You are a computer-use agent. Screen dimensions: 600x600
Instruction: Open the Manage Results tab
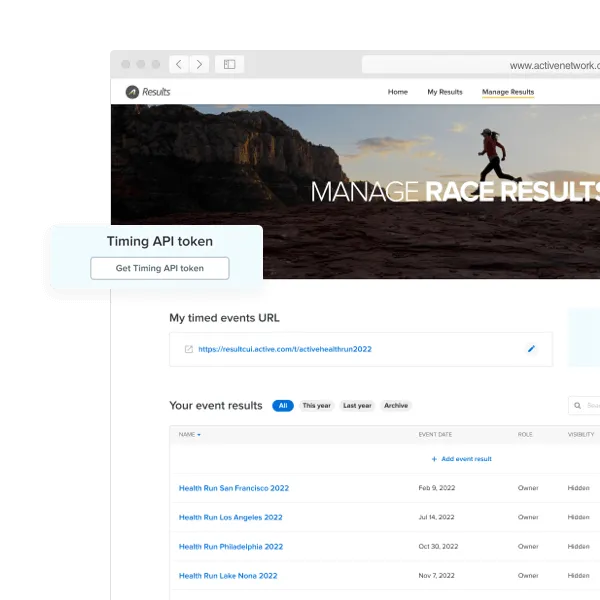(x=508, y=92)
